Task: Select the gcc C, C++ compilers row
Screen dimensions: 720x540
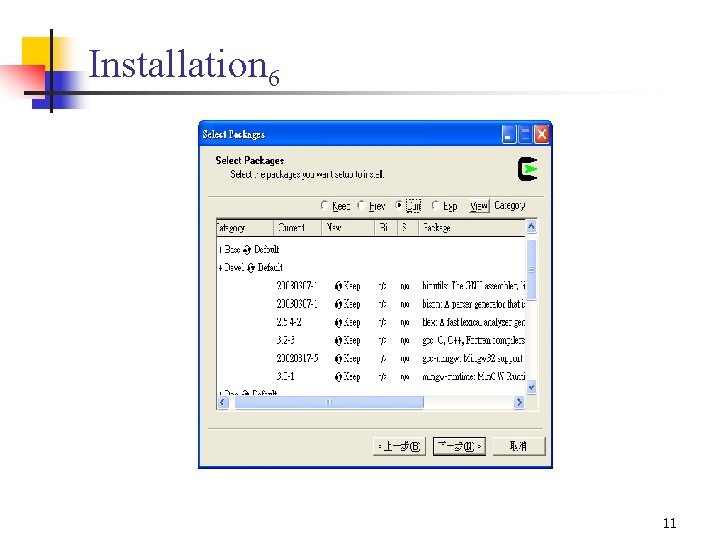Action: (474, 340)
